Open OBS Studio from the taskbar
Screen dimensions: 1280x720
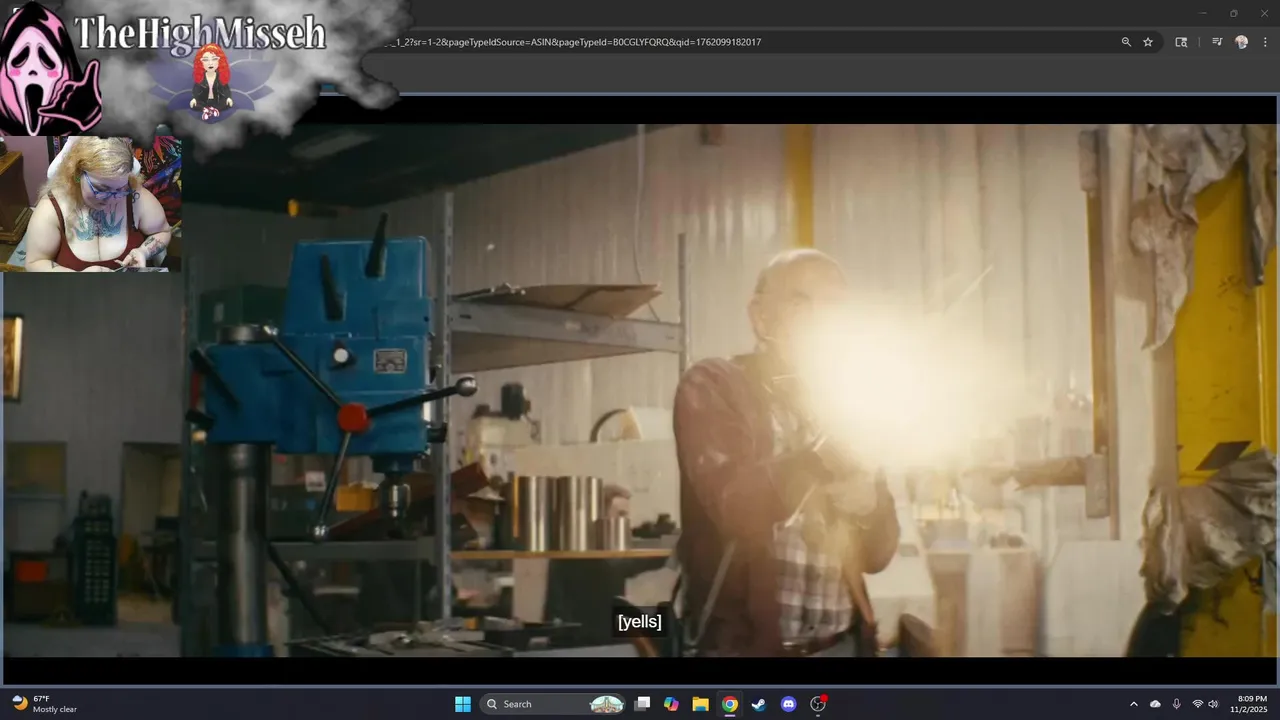pos(818,704)
